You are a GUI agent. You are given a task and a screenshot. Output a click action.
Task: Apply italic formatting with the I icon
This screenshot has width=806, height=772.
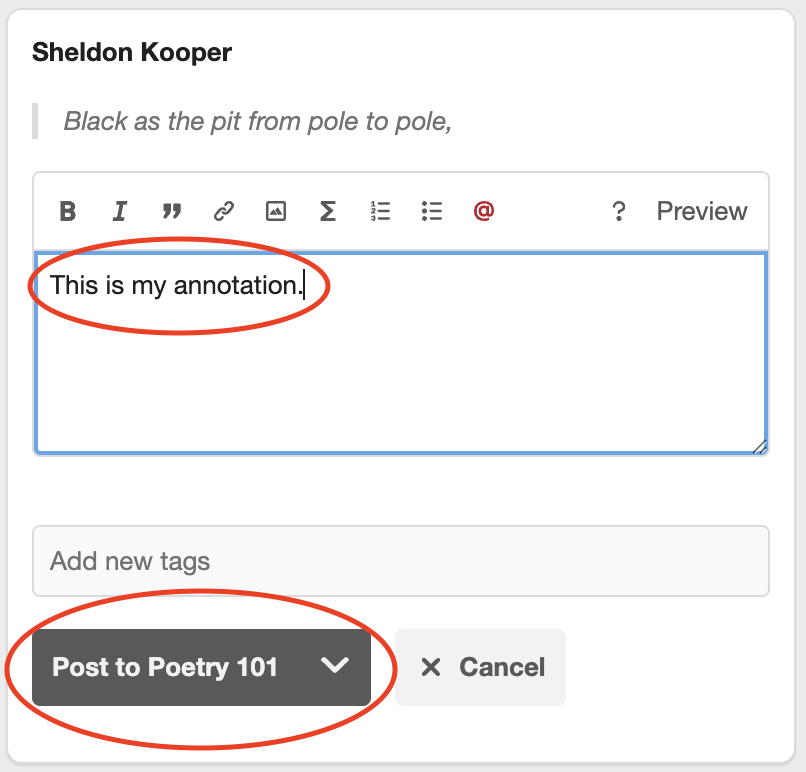coord(120,211)
